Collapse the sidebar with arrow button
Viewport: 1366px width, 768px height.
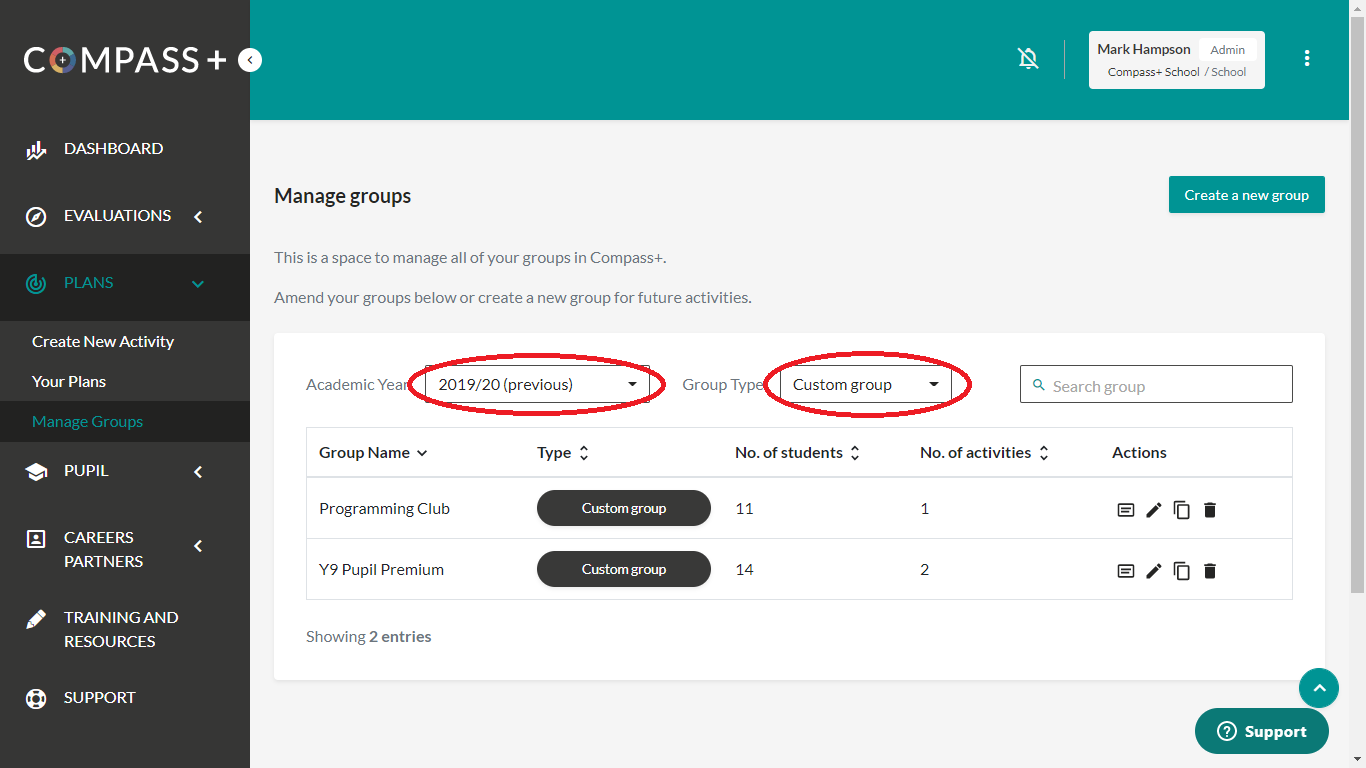250,60
